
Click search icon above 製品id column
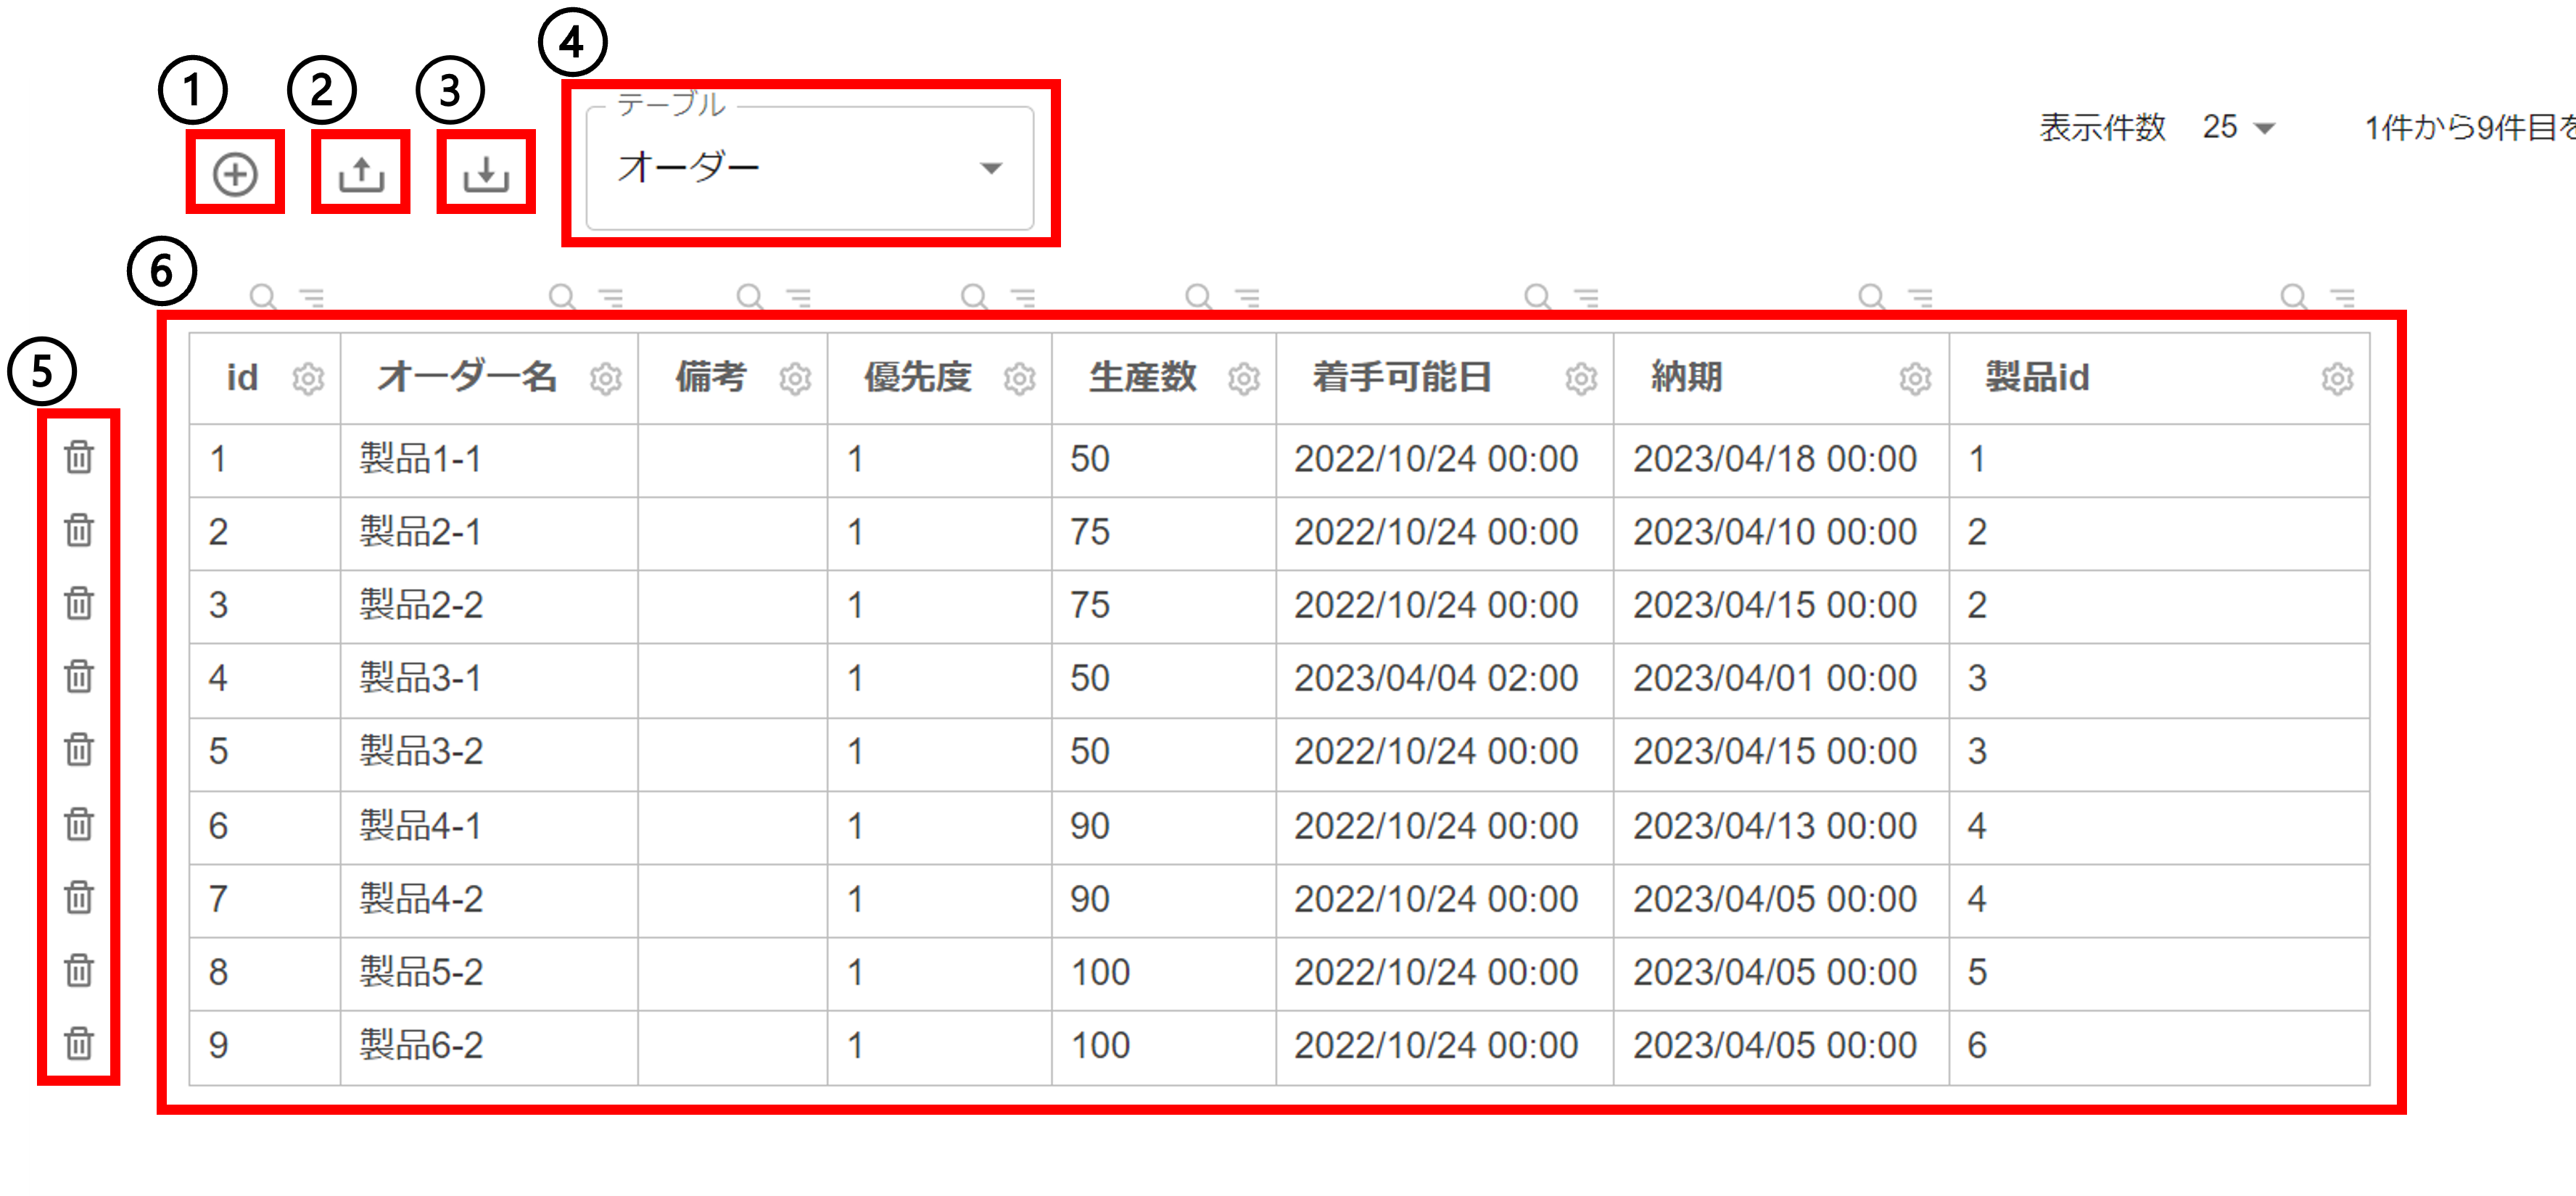(x=2293, y=297)
